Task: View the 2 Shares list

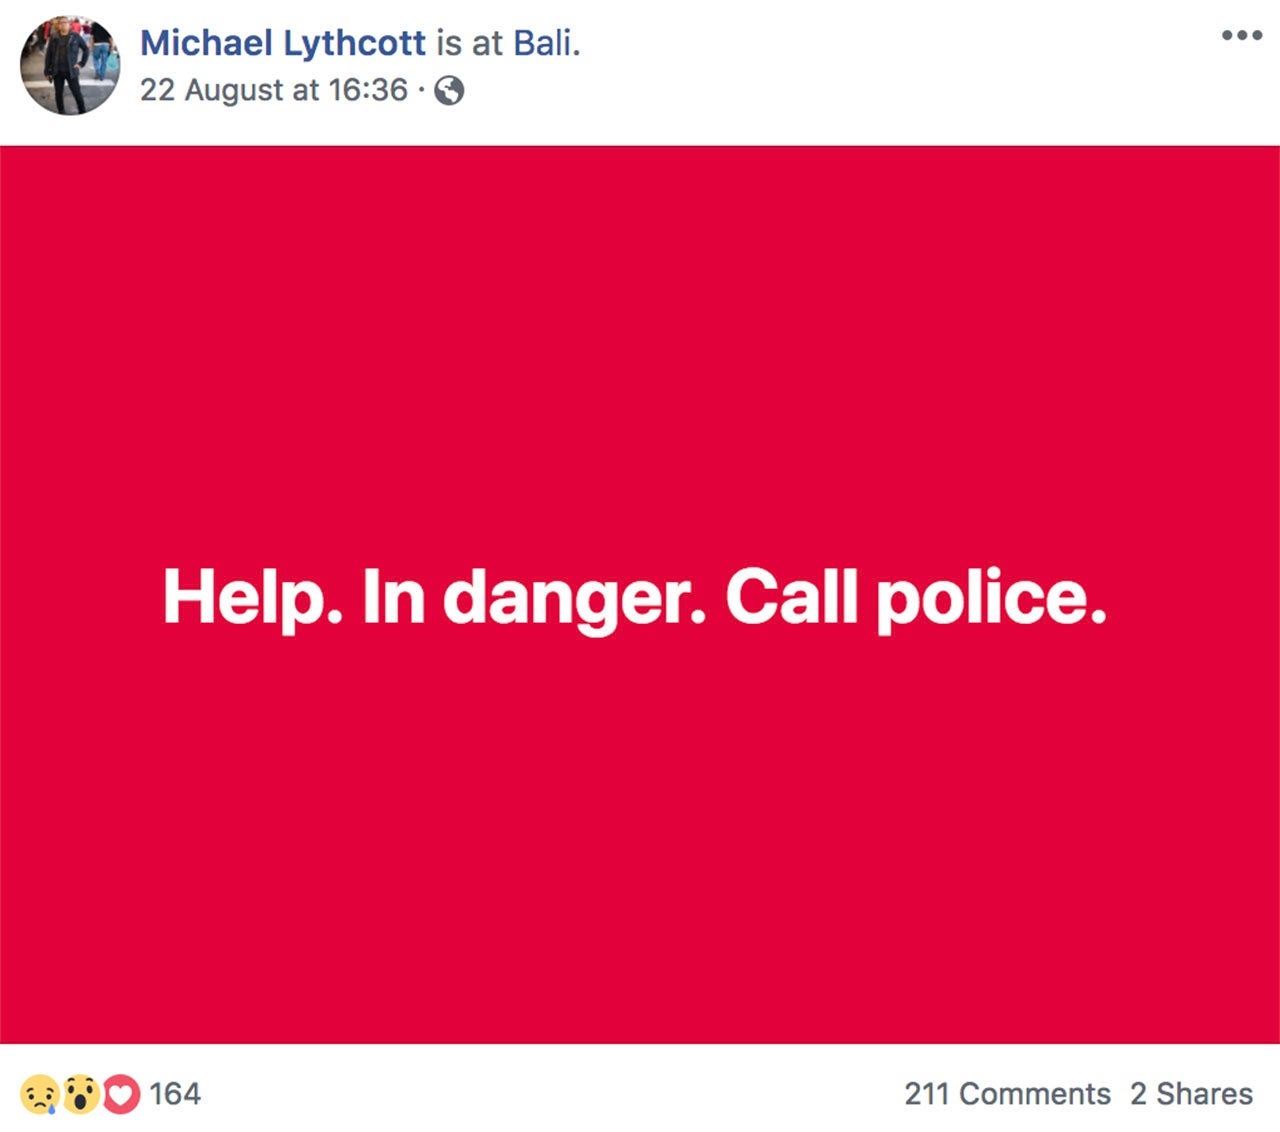Action: [x=1191, y=1094]
